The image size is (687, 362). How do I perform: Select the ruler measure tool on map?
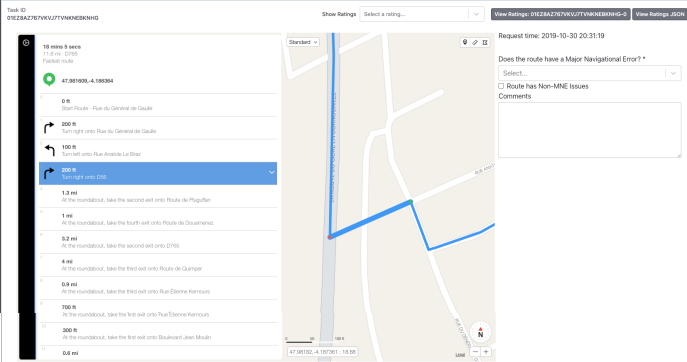475,42
